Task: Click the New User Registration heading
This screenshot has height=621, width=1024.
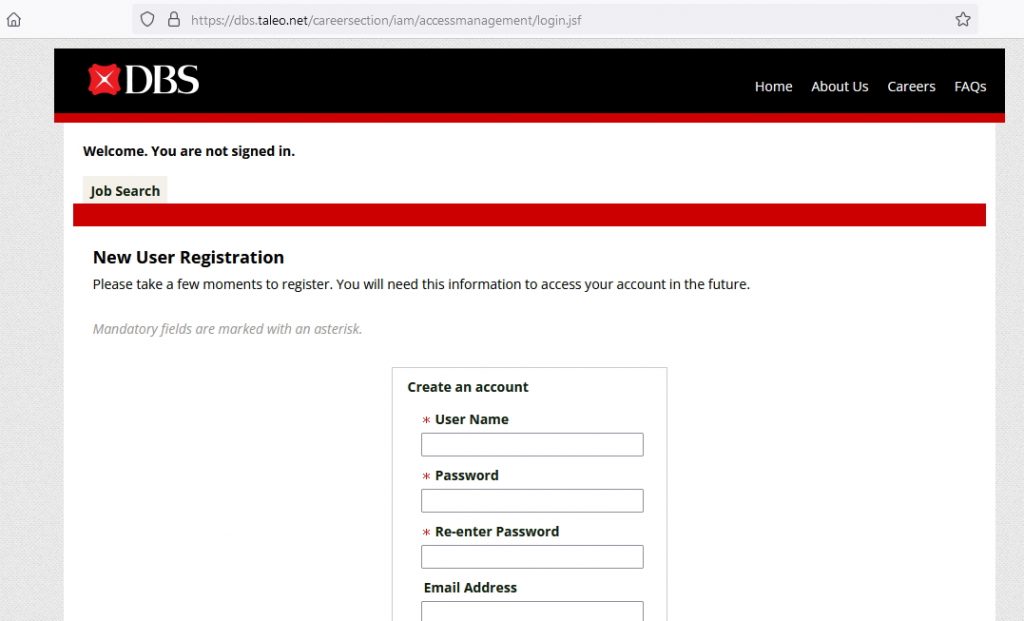Action: point(188,258)
